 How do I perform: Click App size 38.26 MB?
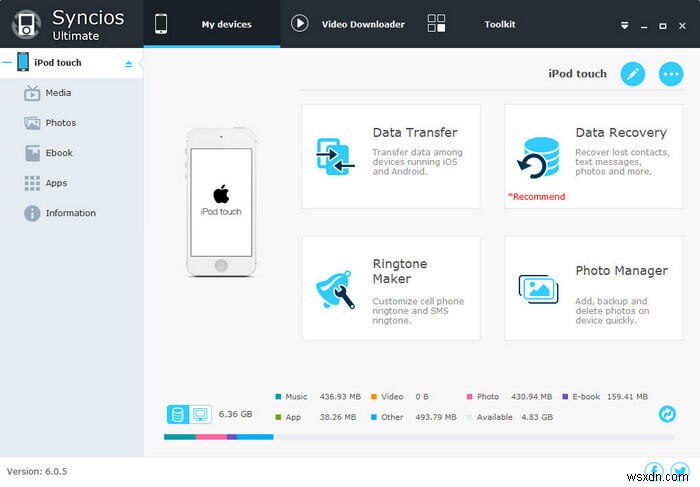click(x=338, y=417)
